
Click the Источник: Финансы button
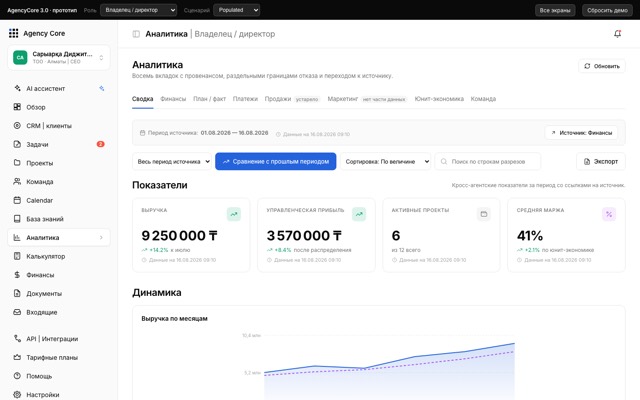click(x=582, y=133)
